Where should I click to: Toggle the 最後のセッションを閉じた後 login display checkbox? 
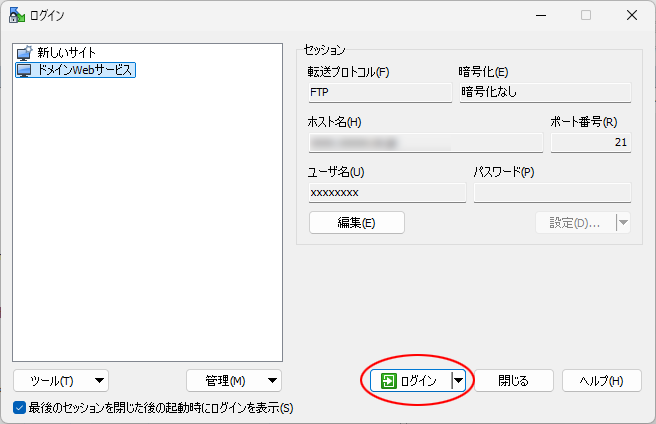click(x=20, y=407)
